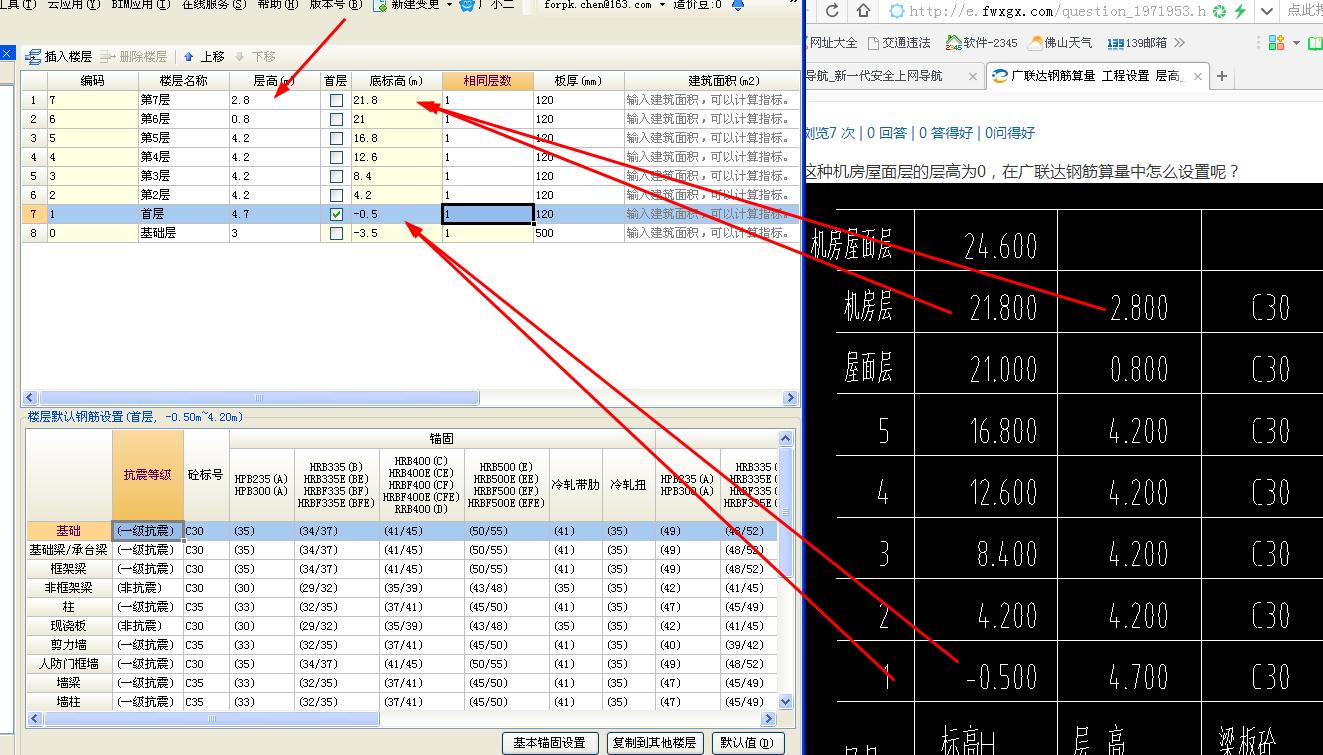Toggle 首层 checkbox for 第5层 row

pyautogui.click(x=336, y=138)
